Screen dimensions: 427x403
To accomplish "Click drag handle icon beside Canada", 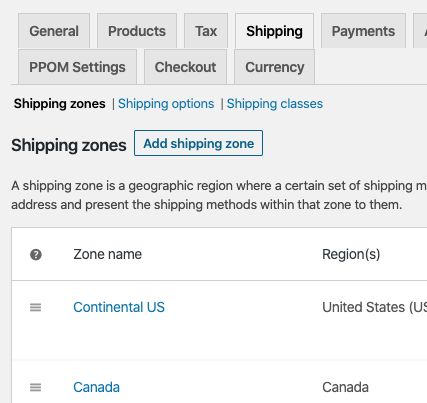I will (35, 387).
